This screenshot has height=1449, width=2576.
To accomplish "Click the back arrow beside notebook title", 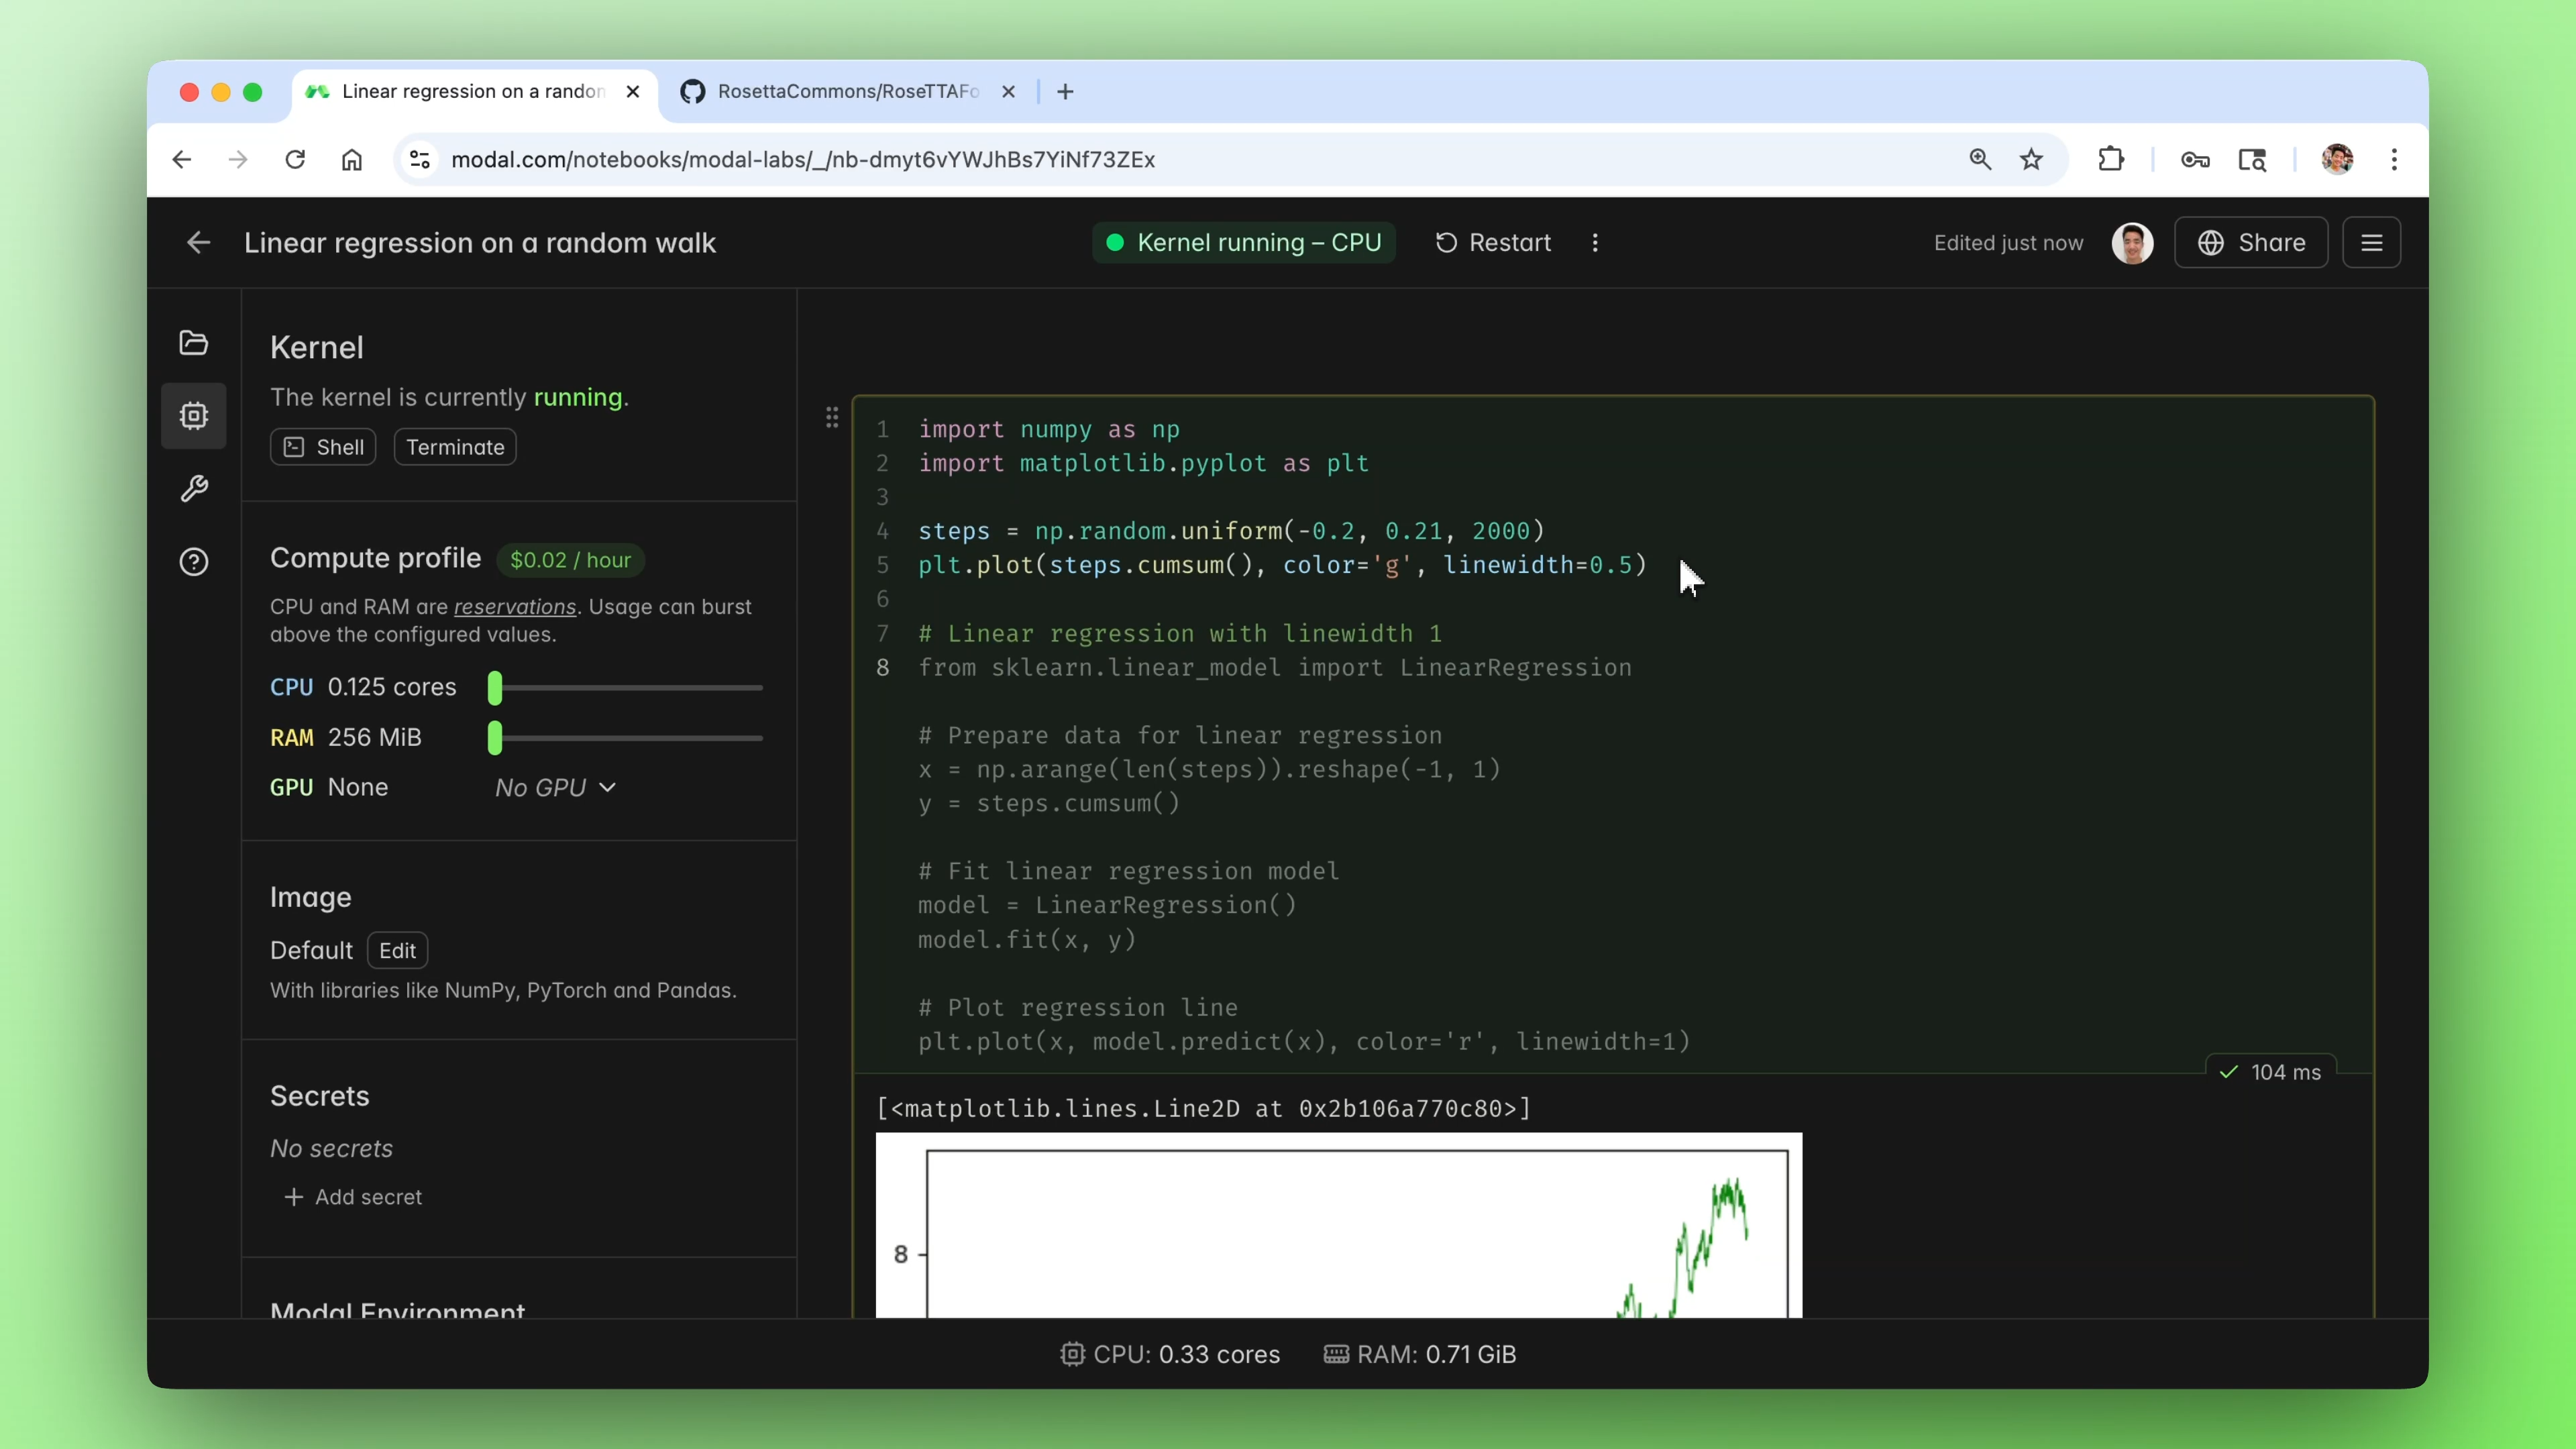I will coord(198,243).
